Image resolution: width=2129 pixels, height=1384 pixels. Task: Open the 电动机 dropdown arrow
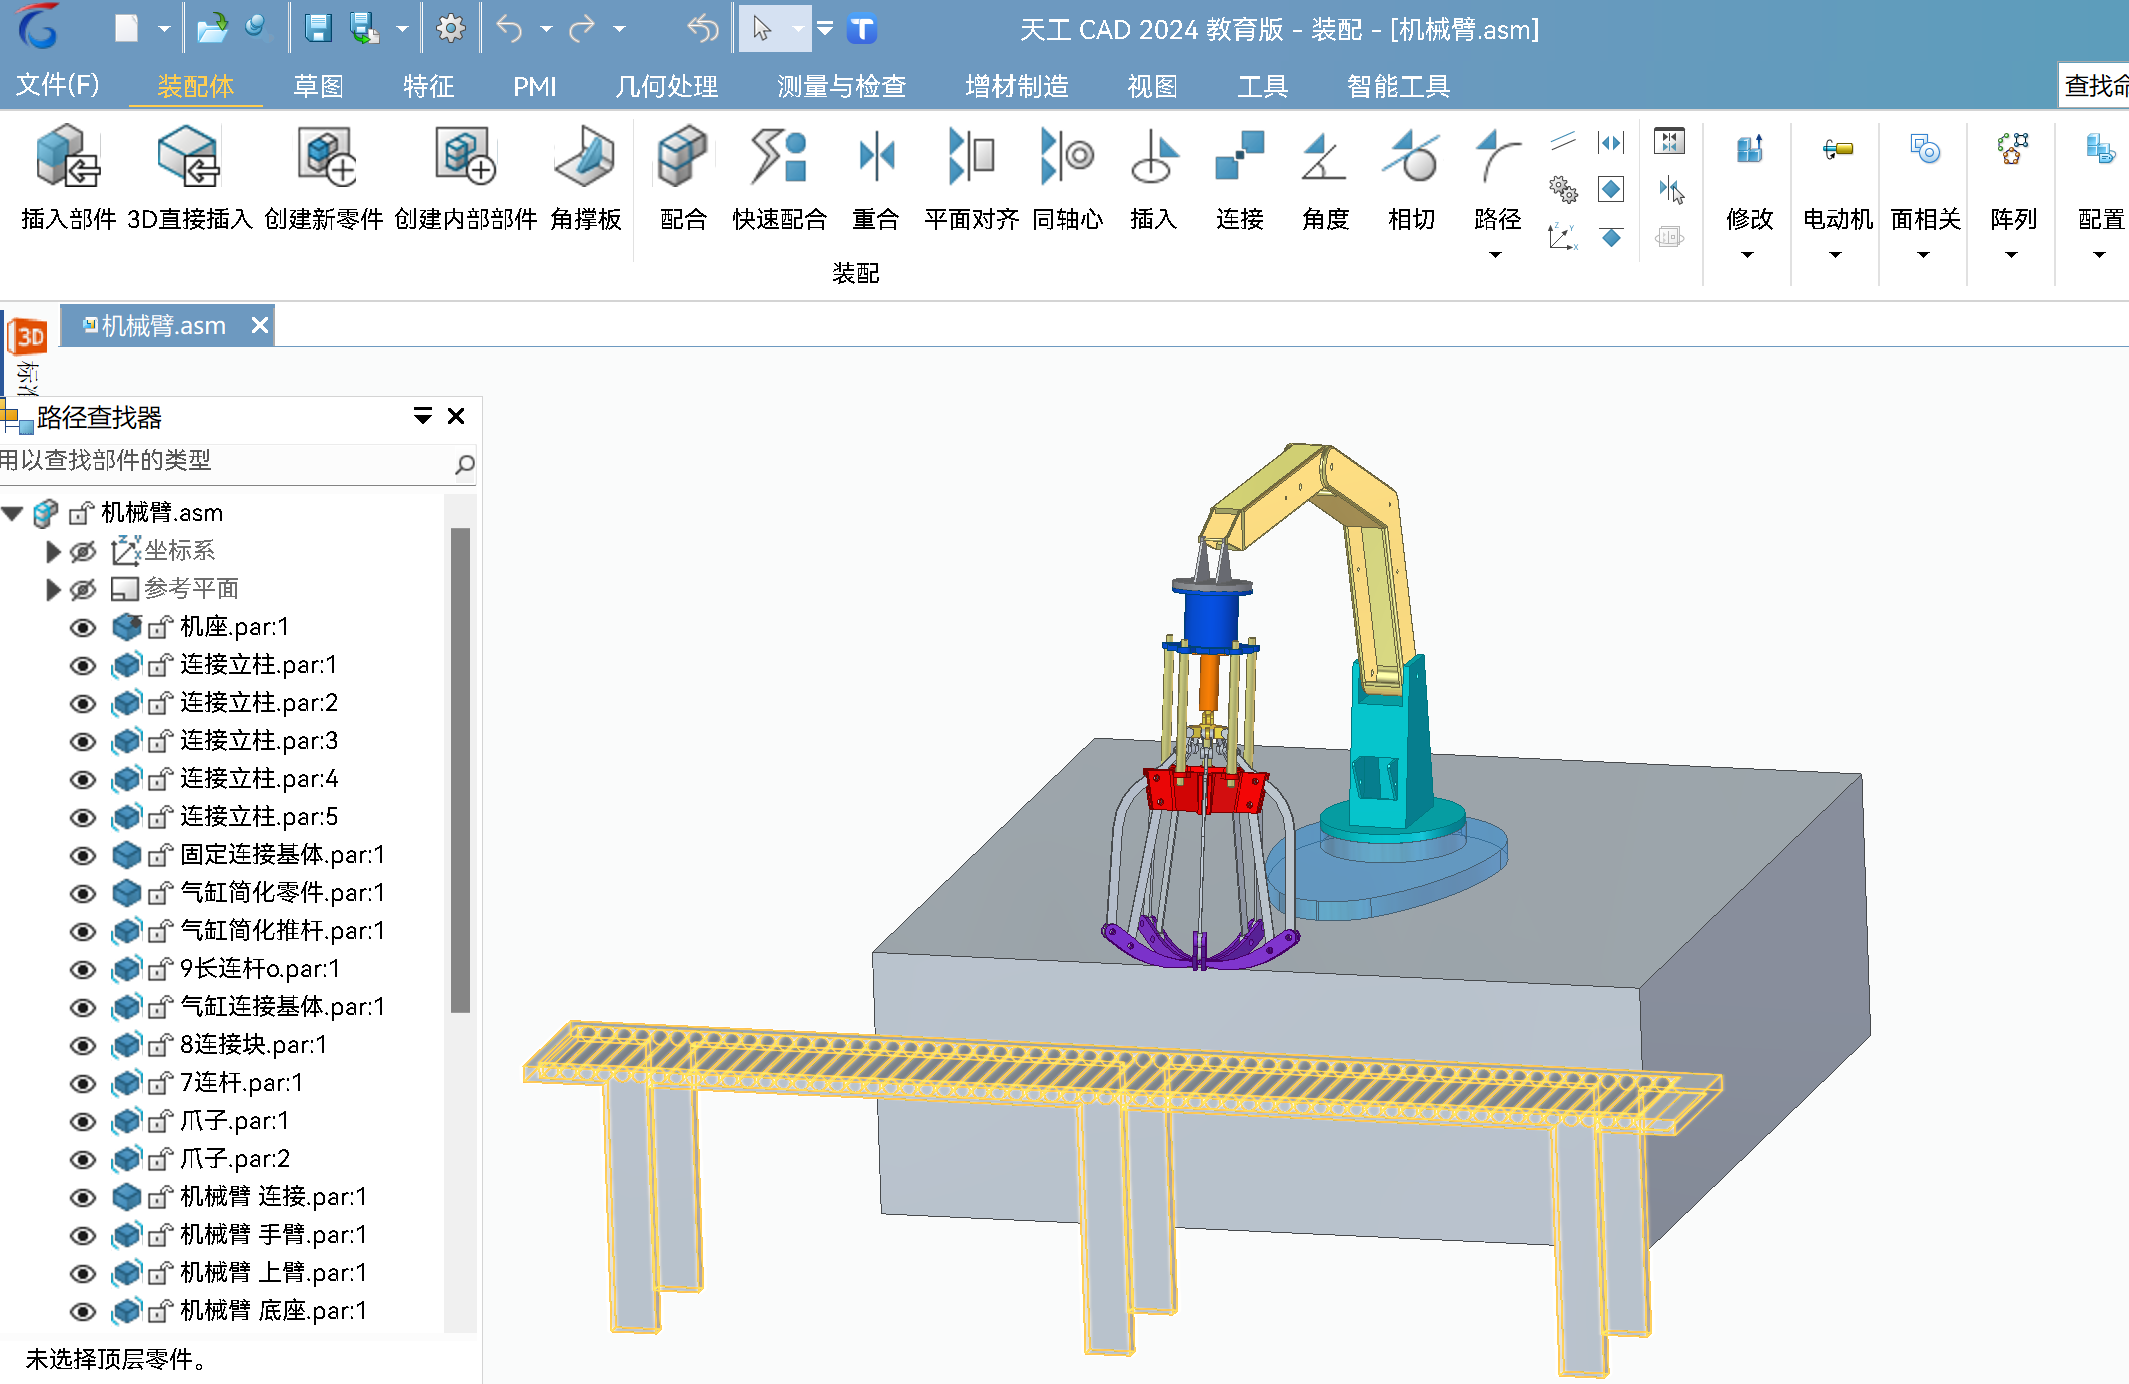[1835, 255]
